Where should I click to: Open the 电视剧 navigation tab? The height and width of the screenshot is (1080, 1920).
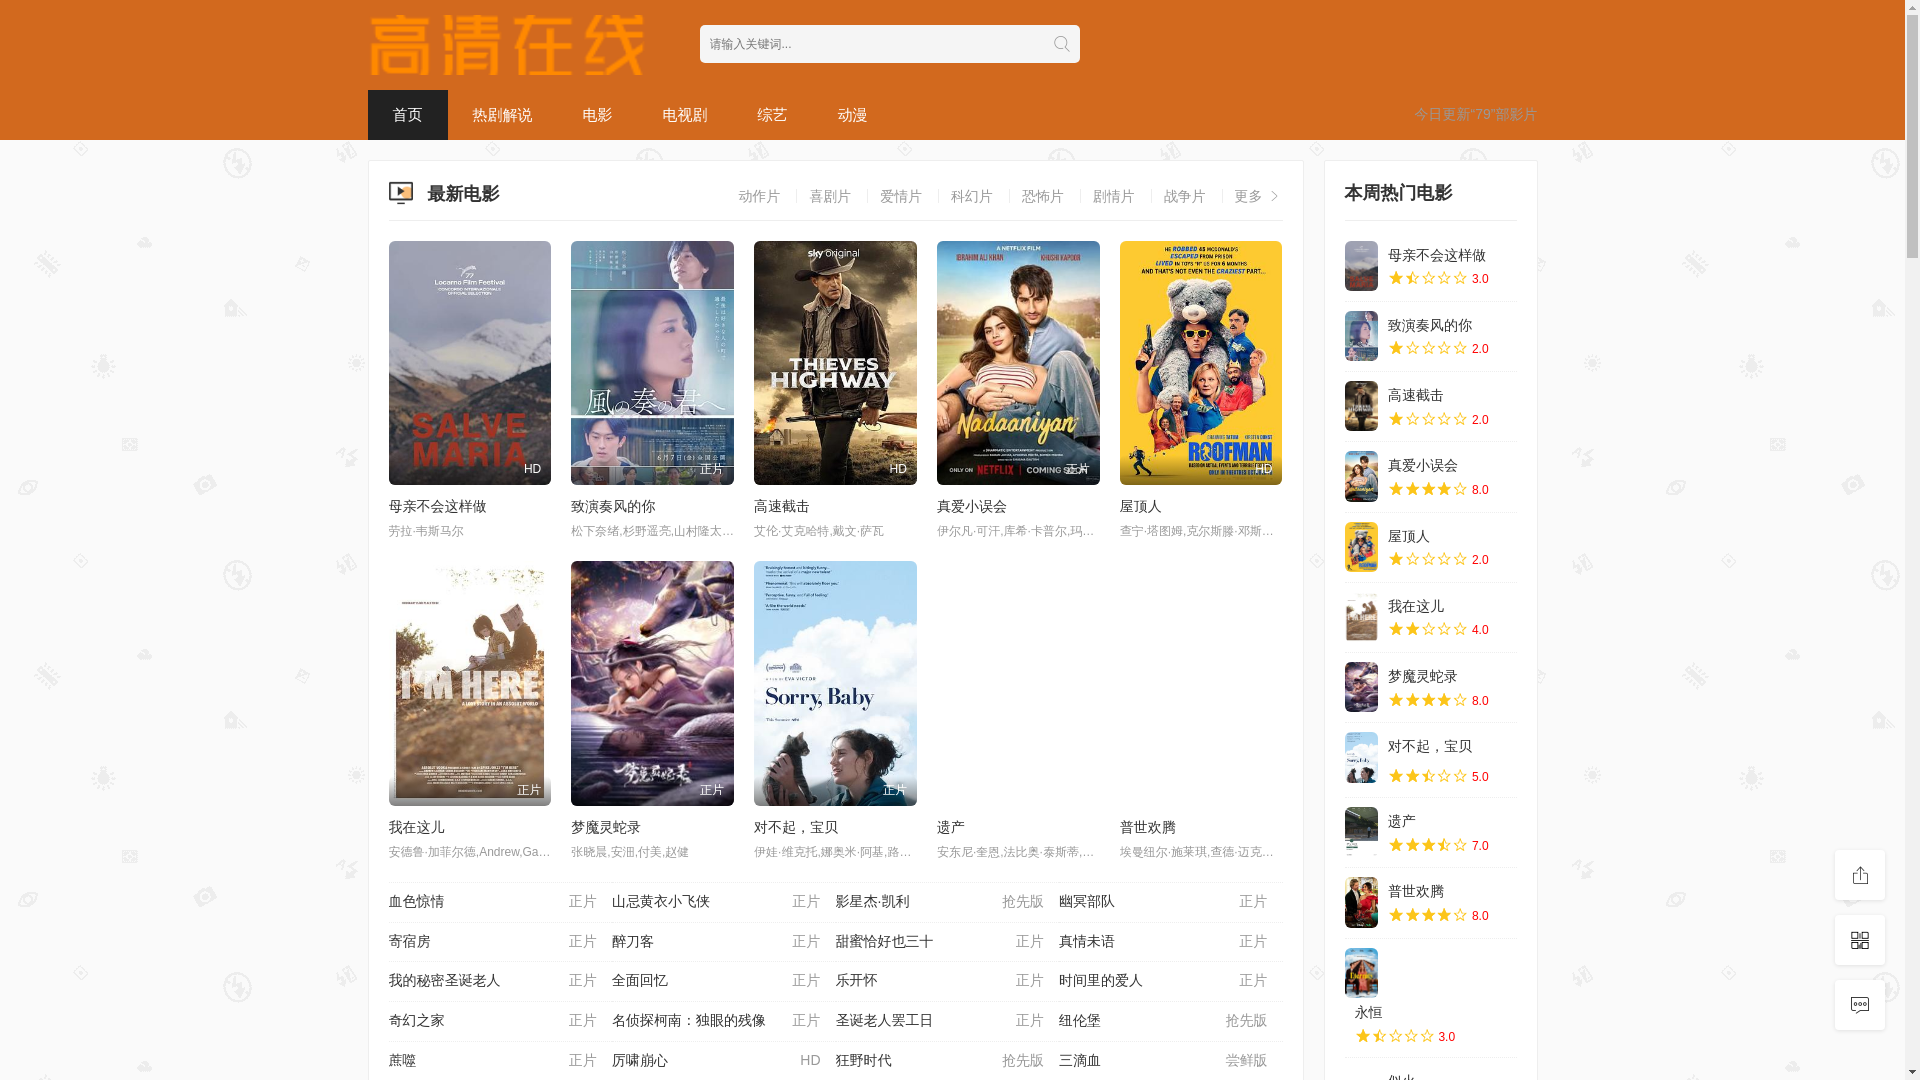[x=684, y=115]
